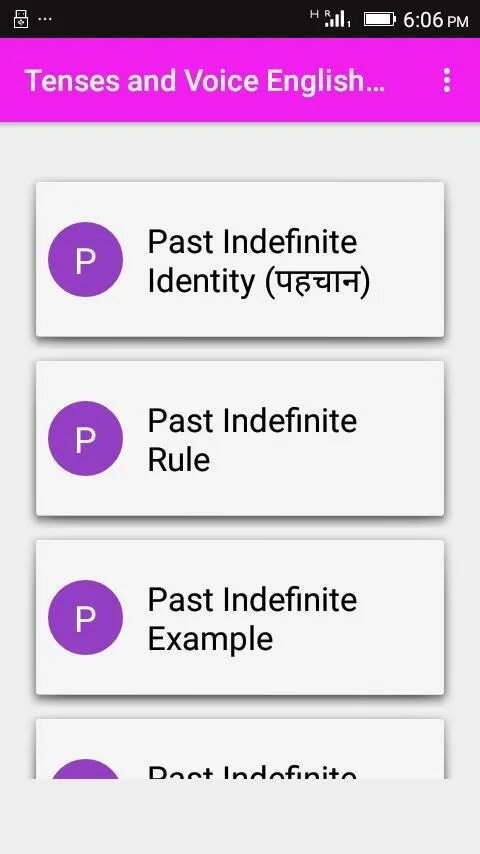Tap the signal strength icon
480x854 pixels.
tap(337, 20)
